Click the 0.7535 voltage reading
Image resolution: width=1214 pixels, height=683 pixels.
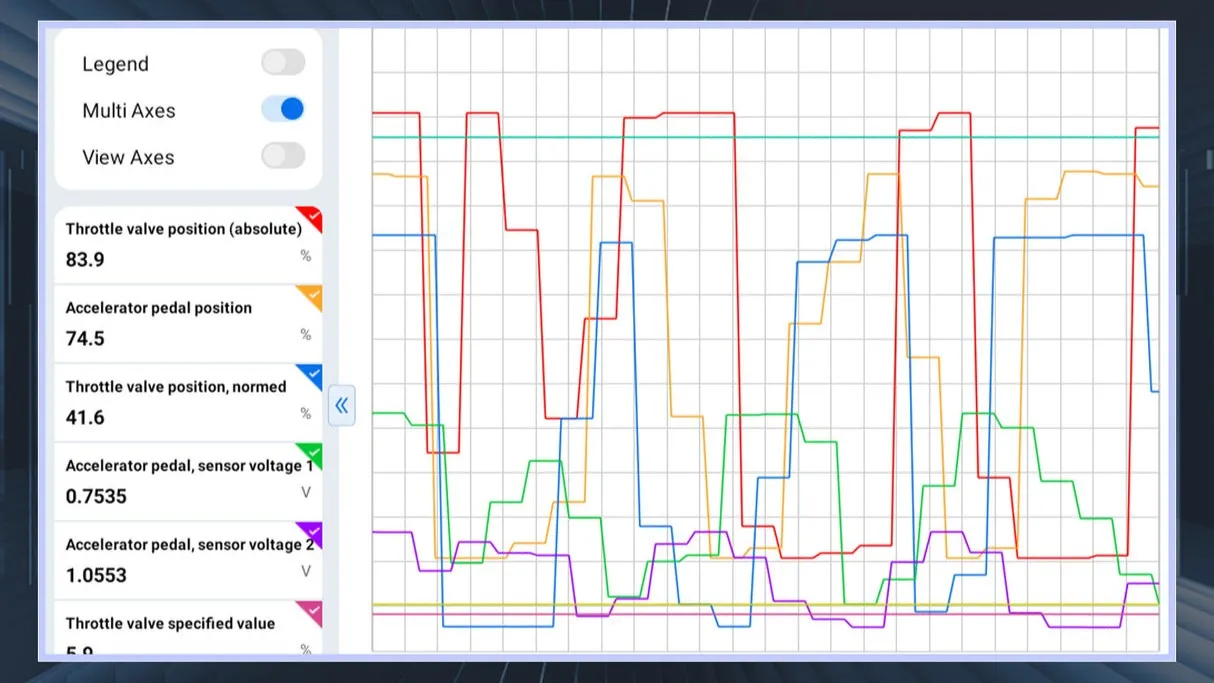point(96,497)
